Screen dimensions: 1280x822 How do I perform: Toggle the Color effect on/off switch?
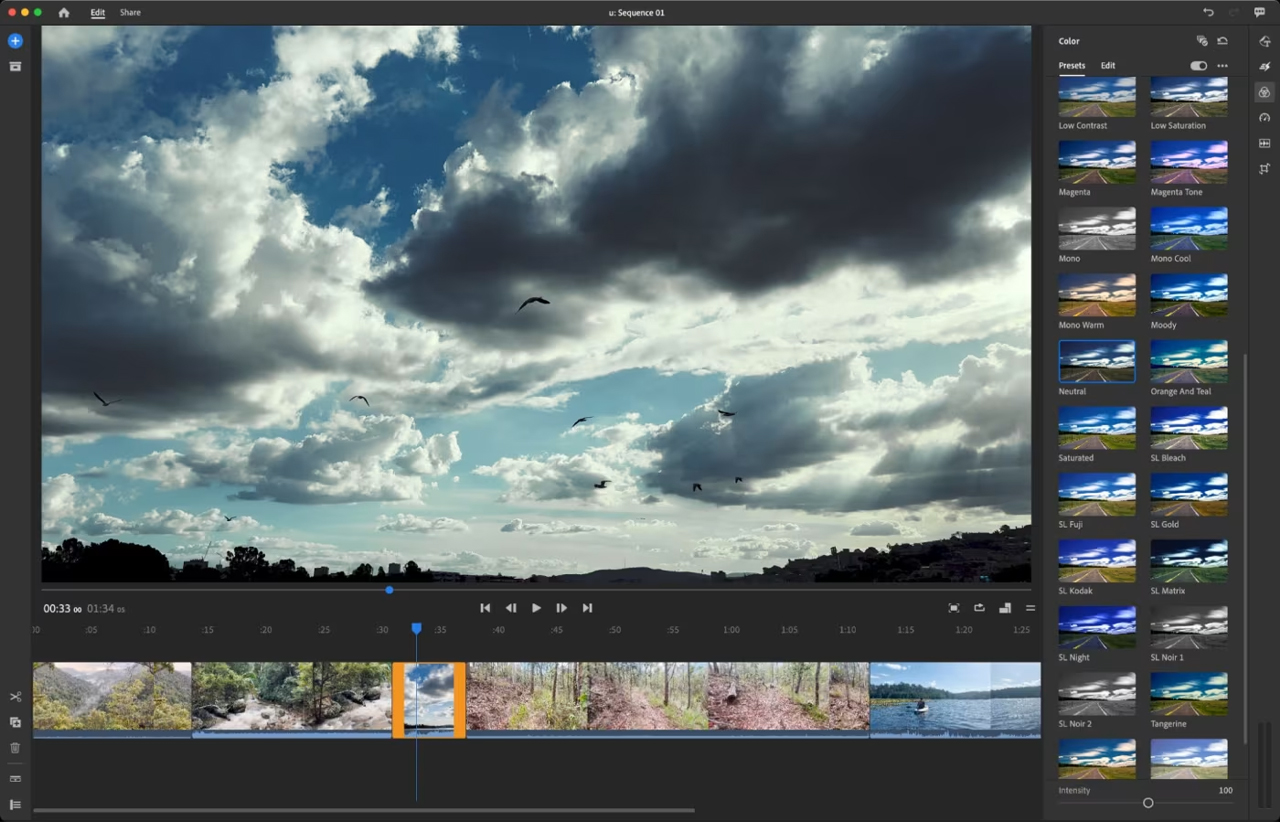coord(1198,66)
